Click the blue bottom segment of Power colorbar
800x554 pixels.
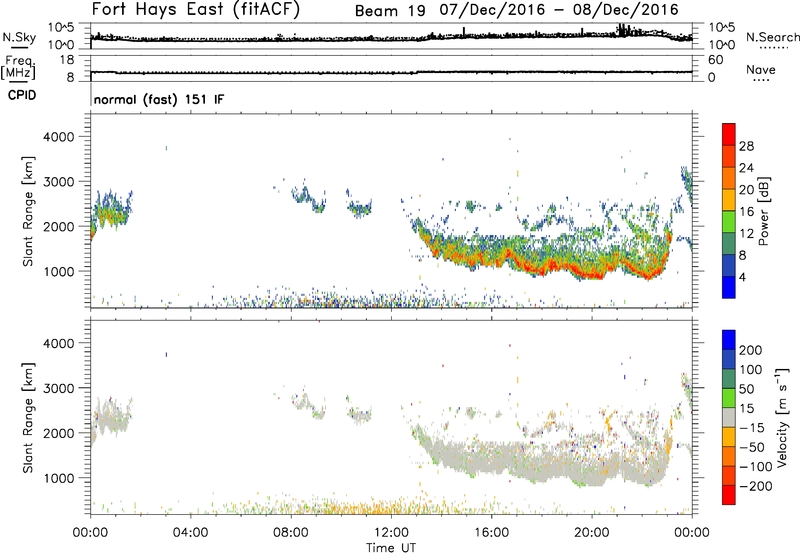pos(729,287)
